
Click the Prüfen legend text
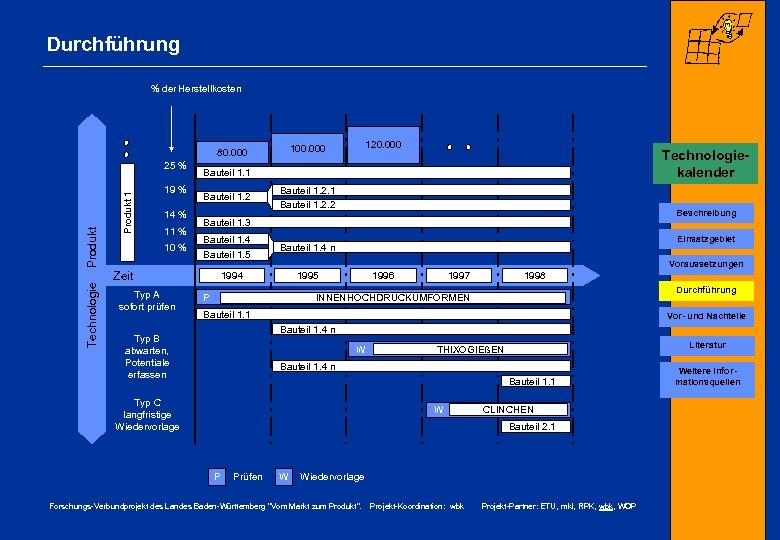click(x=248, y=476)
